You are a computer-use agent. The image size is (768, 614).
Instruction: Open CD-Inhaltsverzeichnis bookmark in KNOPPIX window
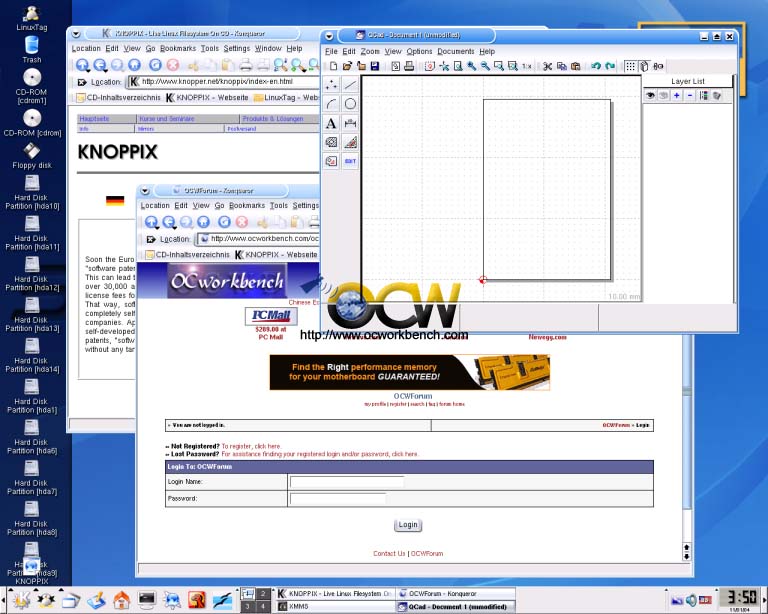(x=119, y=97)
